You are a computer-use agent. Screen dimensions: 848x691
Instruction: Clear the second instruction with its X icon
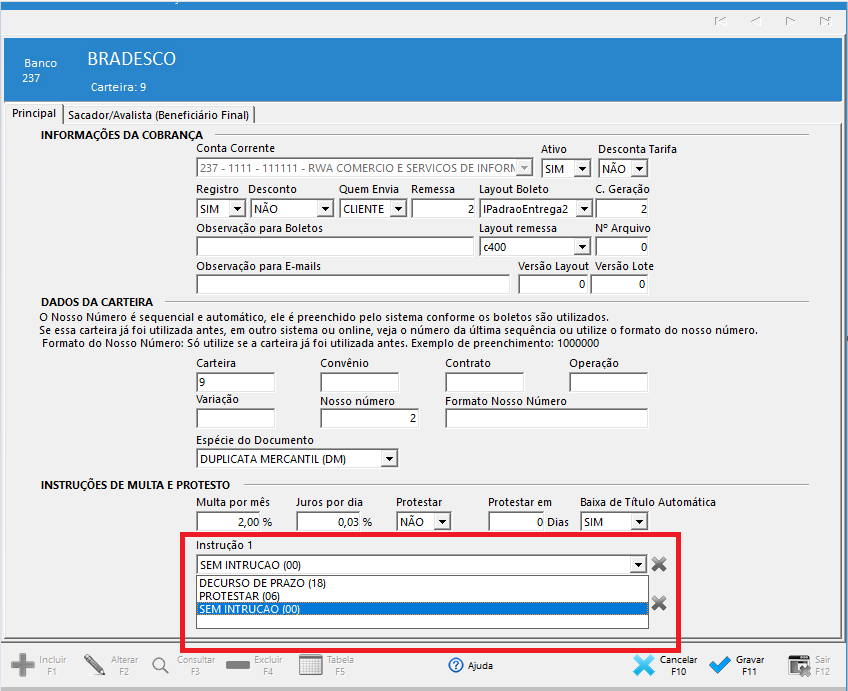[x=659, y=603]
